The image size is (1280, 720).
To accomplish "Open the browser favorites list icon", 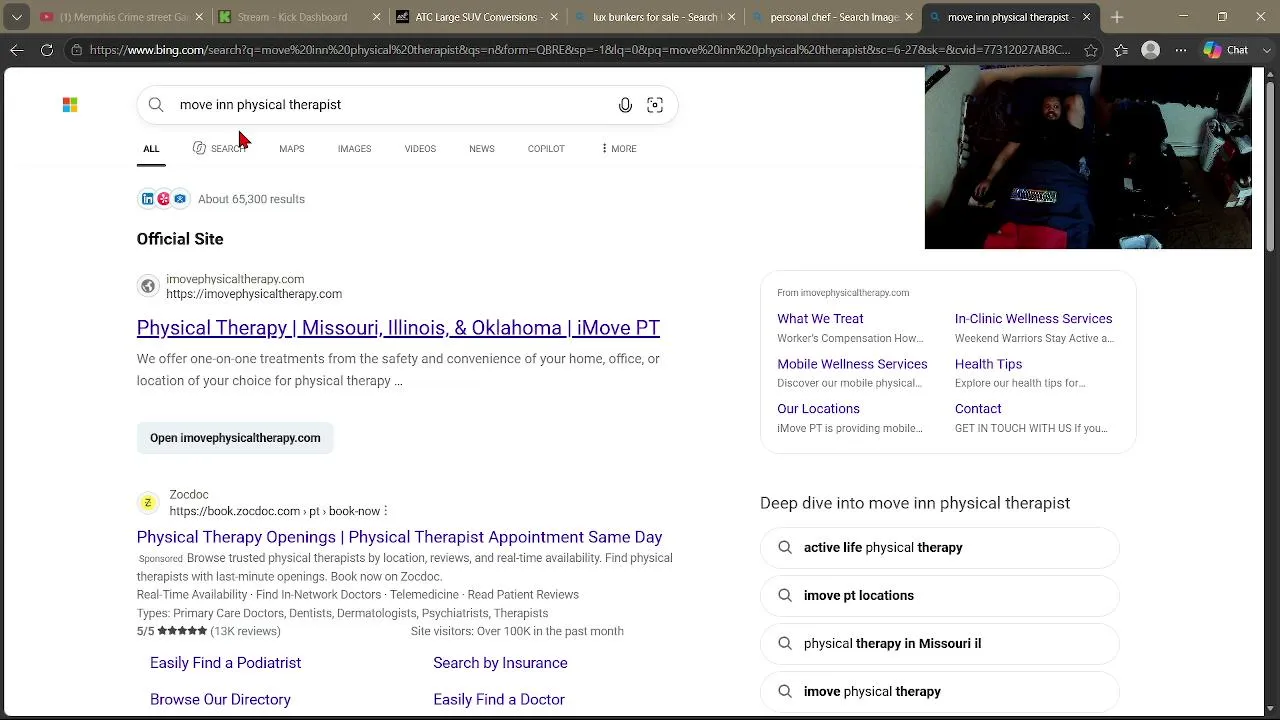I will click(1120, 50).
